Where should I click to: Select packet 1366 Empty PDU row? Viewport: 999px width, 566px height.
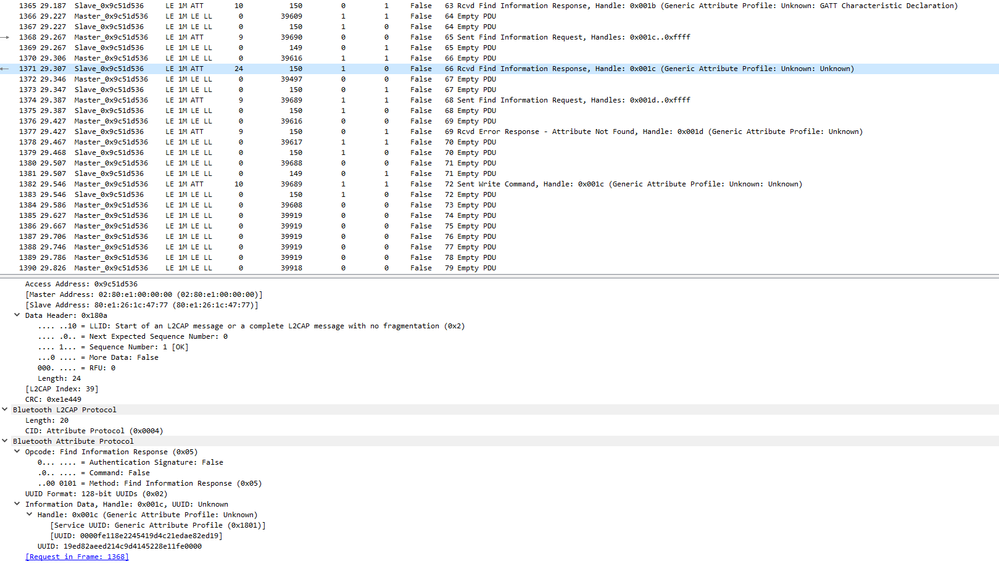click(500, 16)
